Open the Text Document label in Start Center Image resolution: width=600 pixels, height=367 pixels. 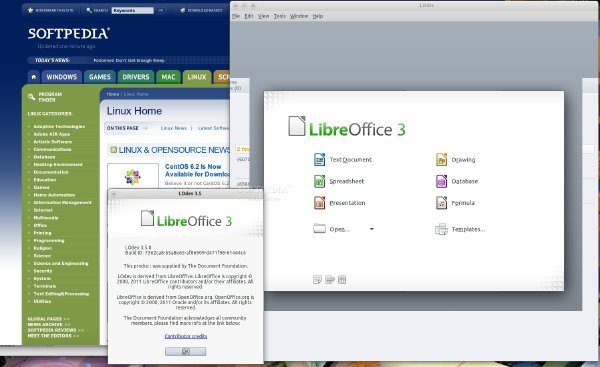[x=351, y=160]
